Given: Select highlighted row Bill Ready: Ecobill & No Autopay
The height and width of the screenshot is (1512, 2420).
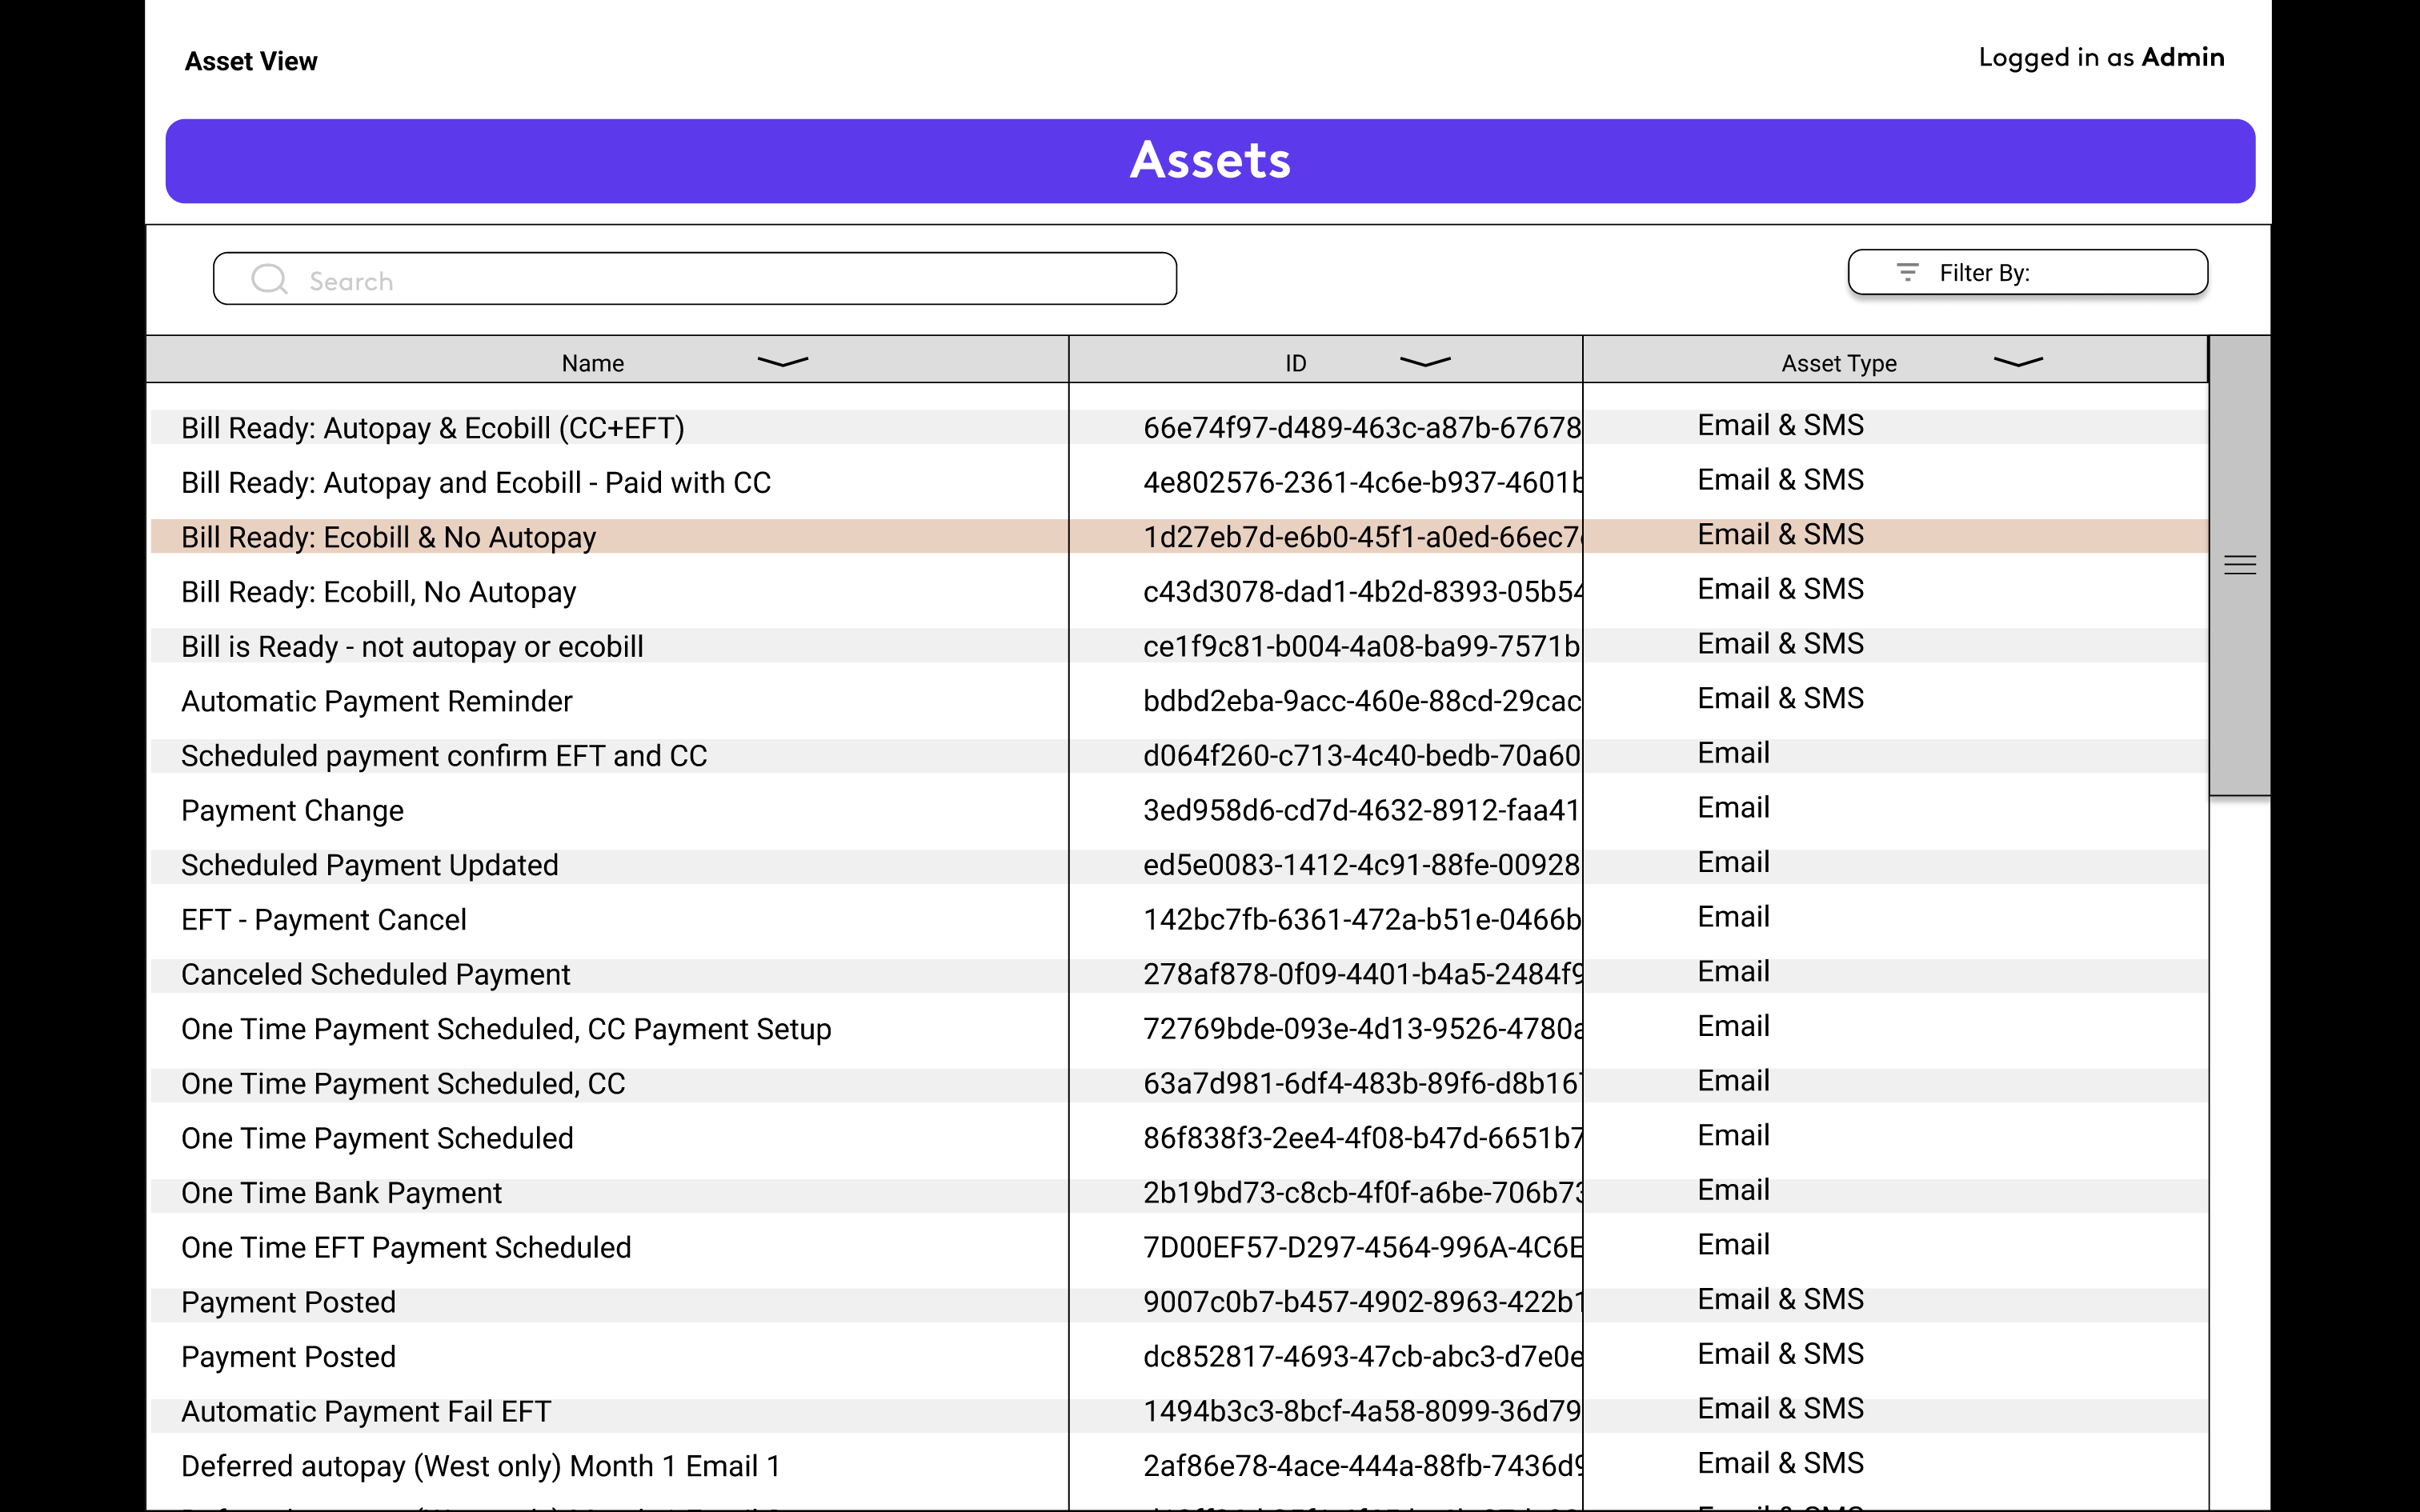Looking at the screenshot, I should (x=1178, y=536).
